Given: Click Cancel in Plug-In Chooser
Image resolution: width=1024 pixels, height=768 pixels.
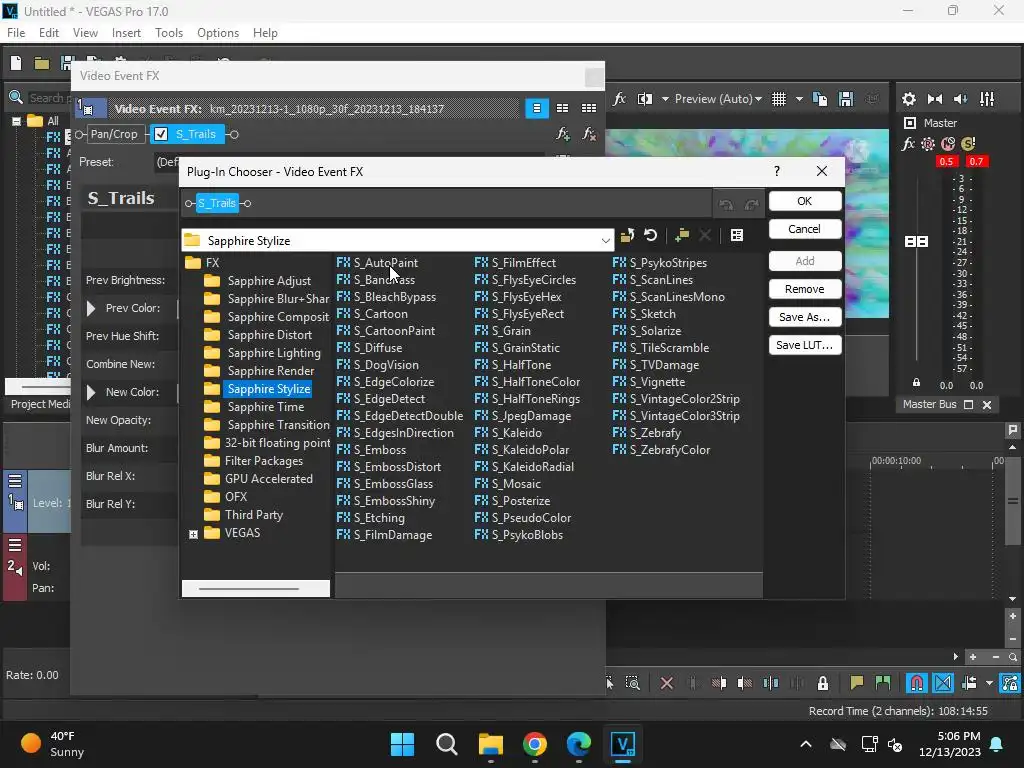Looking at the screenshot, I should point(805,229).
